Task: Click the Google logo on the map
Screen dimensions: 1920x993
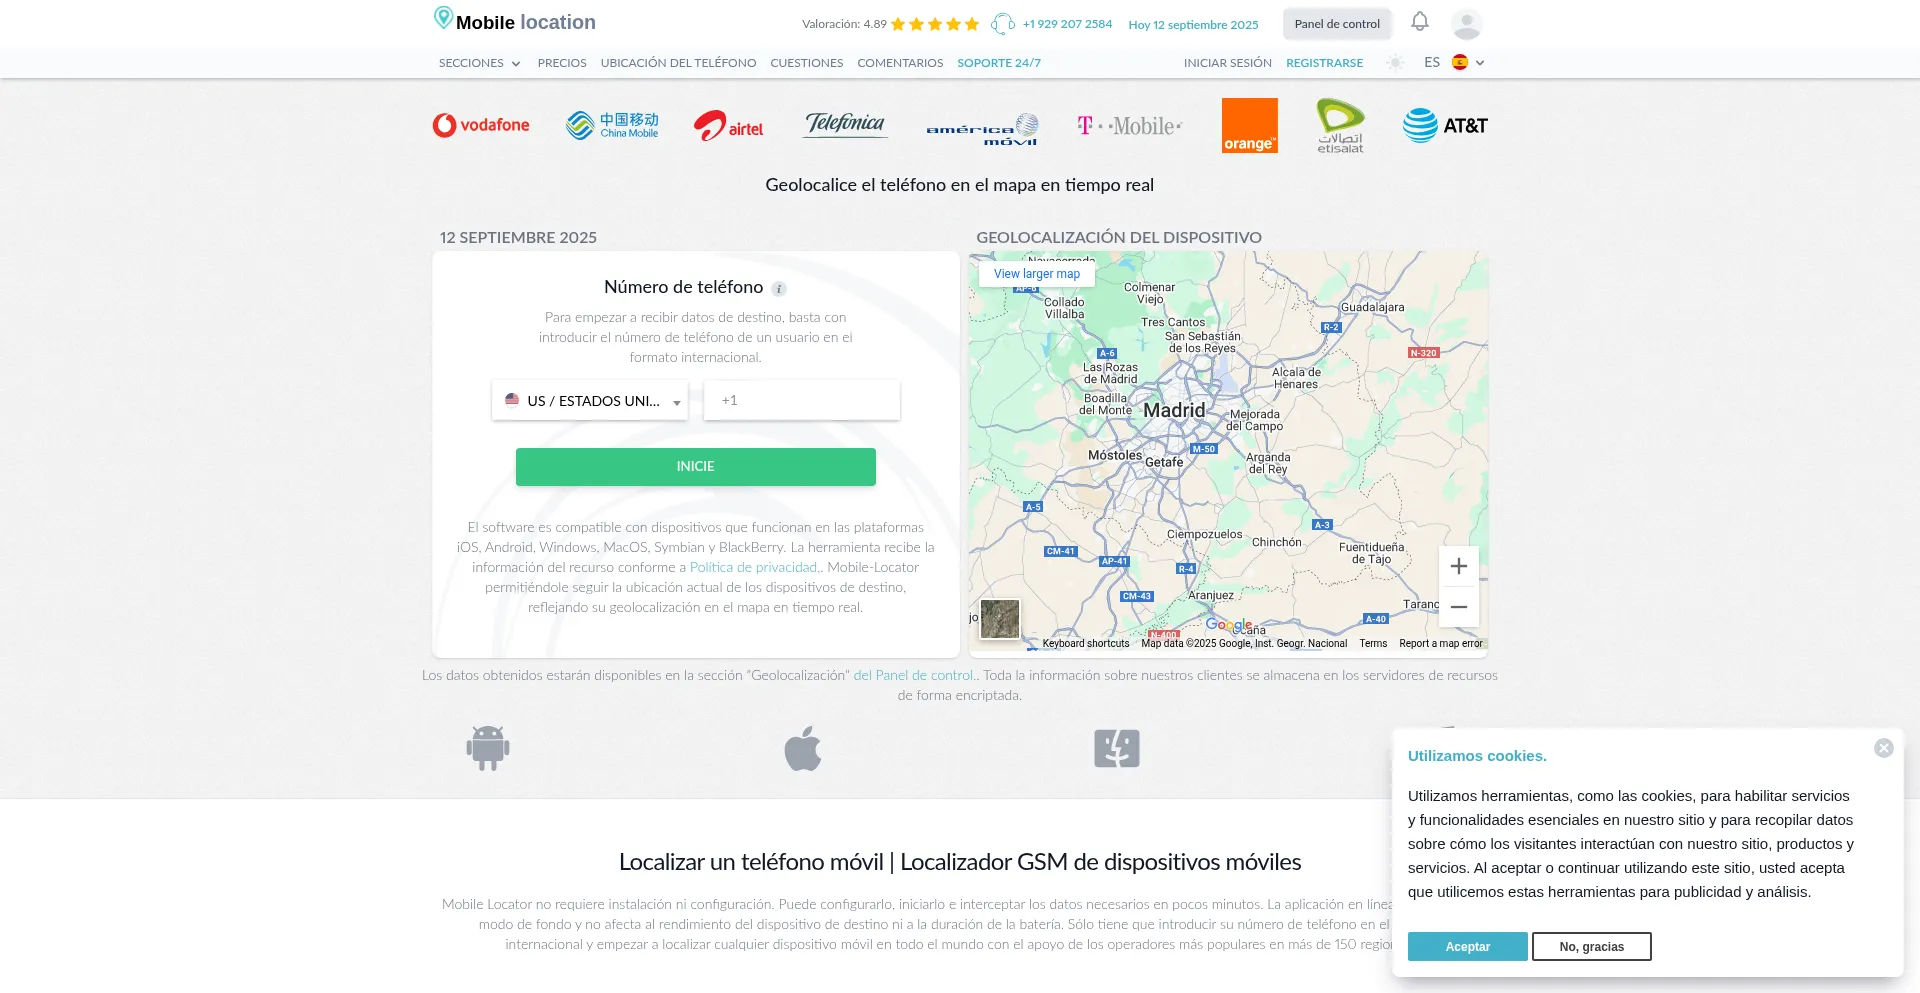Action: (1229, 625)
